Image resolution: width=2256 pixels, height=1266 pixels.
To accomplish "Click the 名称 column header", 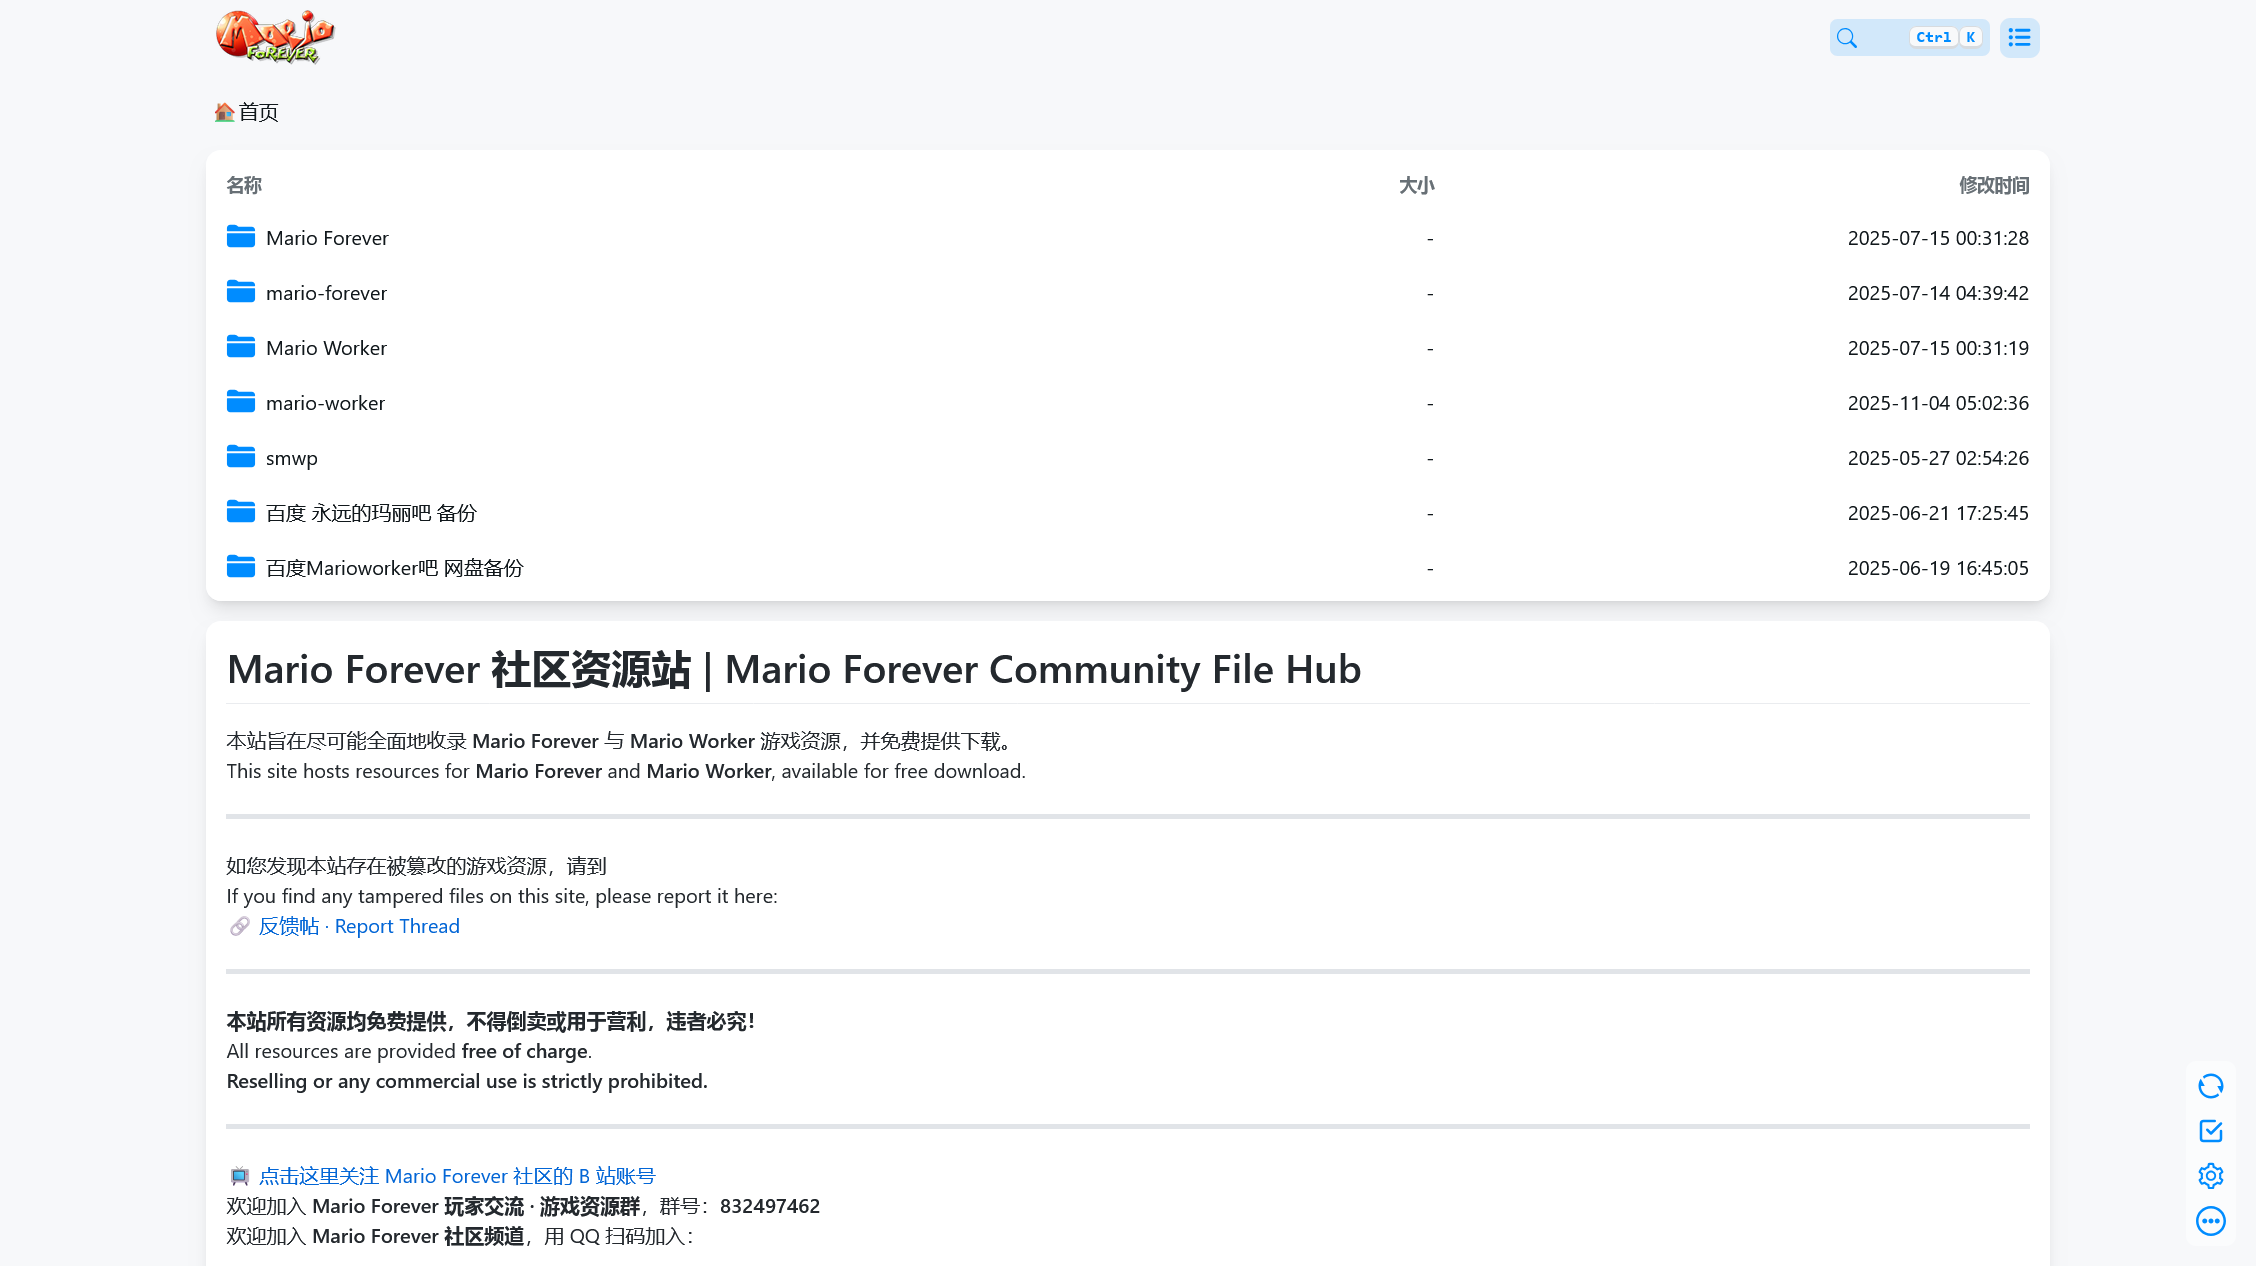I will (x=243, y=185).
